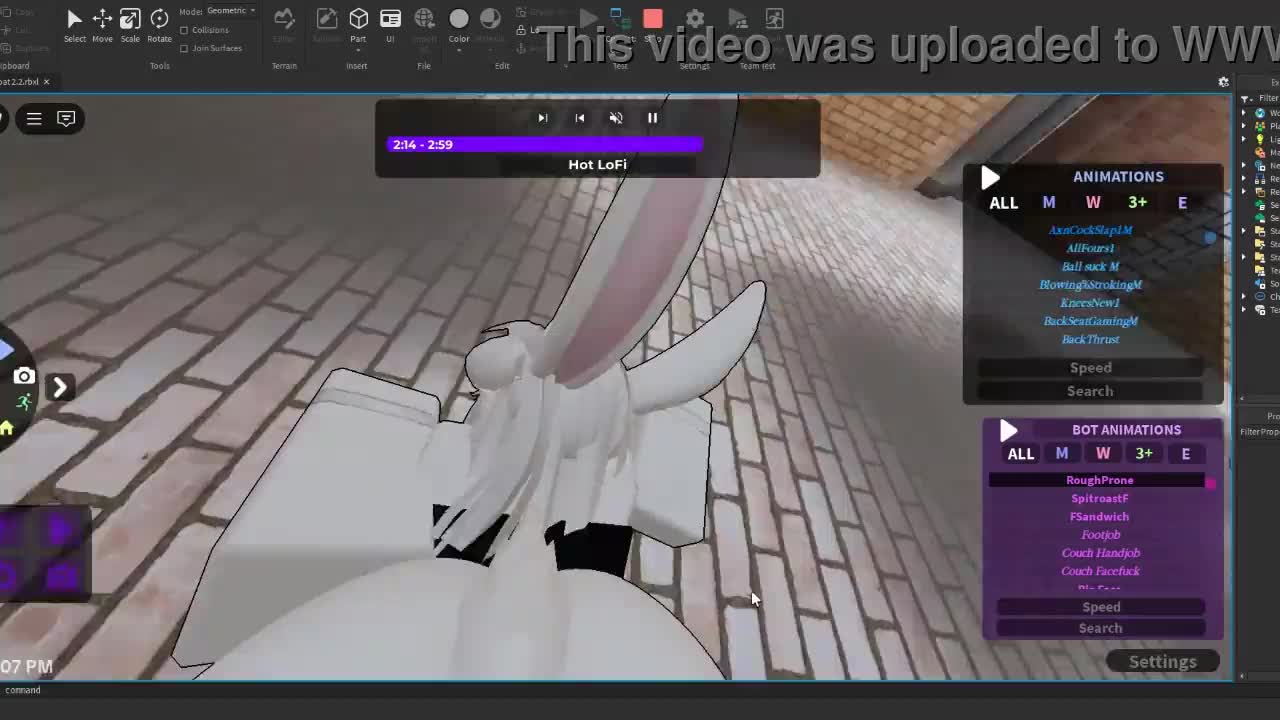Select the Move tool in toolbar

click(x=102, y=19)
